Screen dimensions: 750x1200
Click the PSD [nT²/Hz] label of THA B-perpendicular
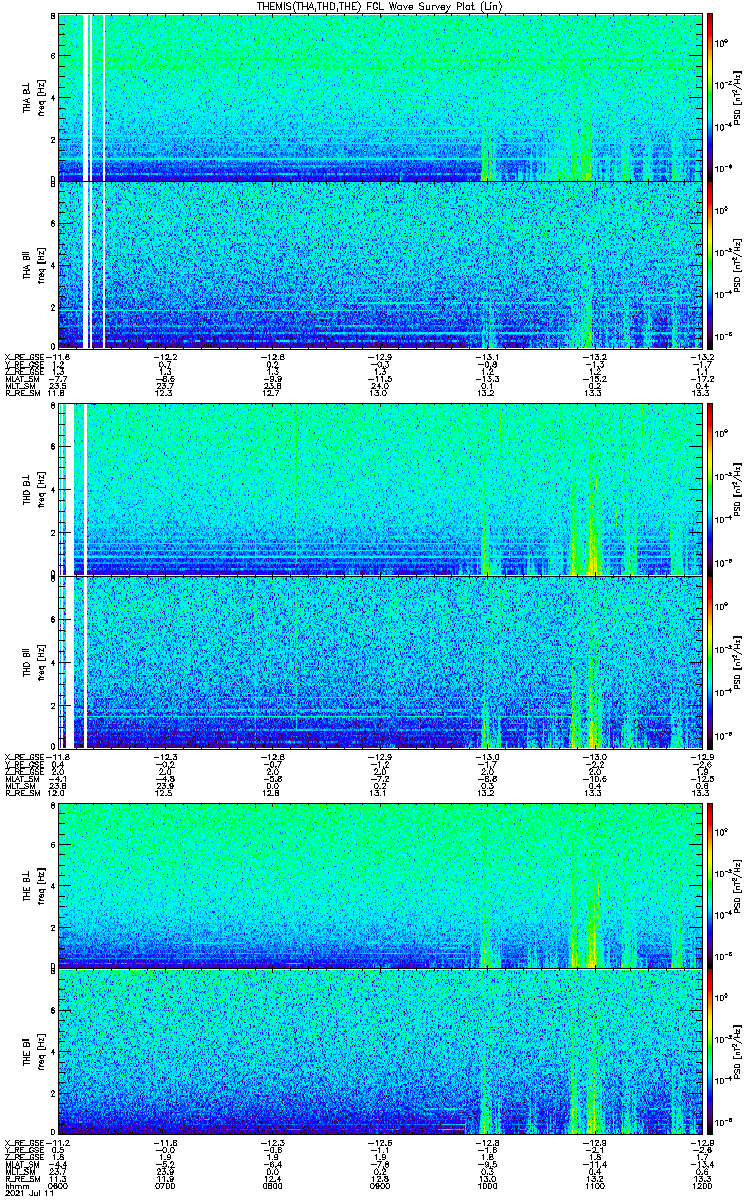pyautogui.click(x=737, y=97)
